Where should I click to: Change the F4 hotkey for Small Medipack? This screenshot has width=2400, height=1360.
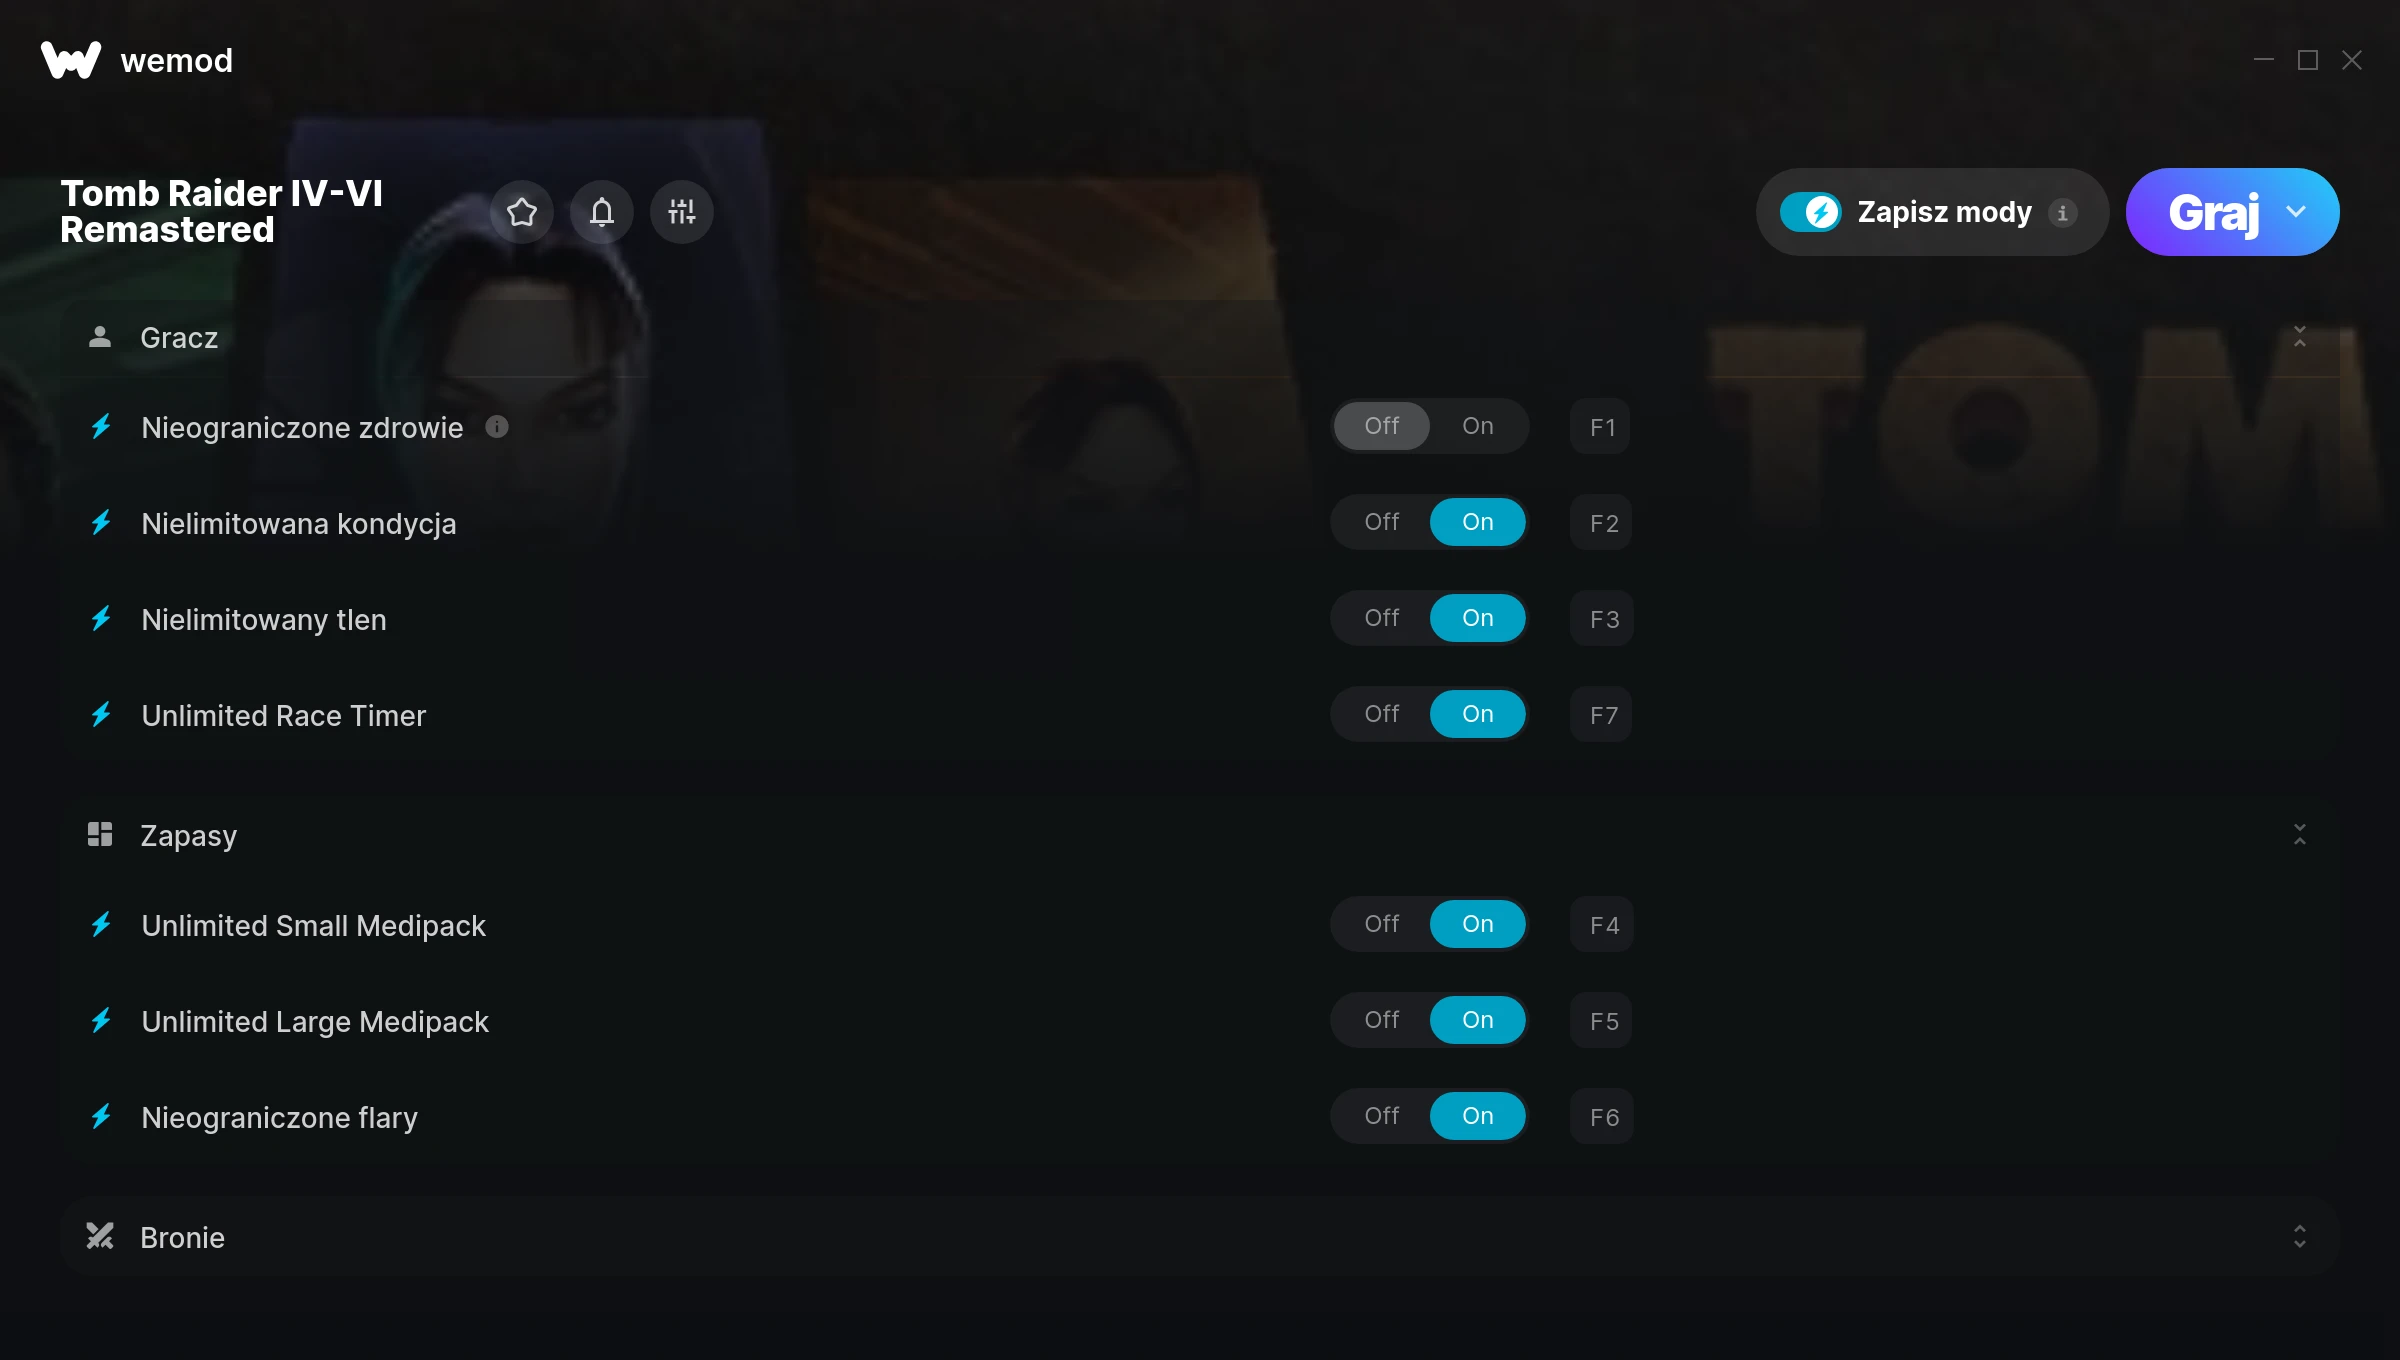coord(1604,925)
